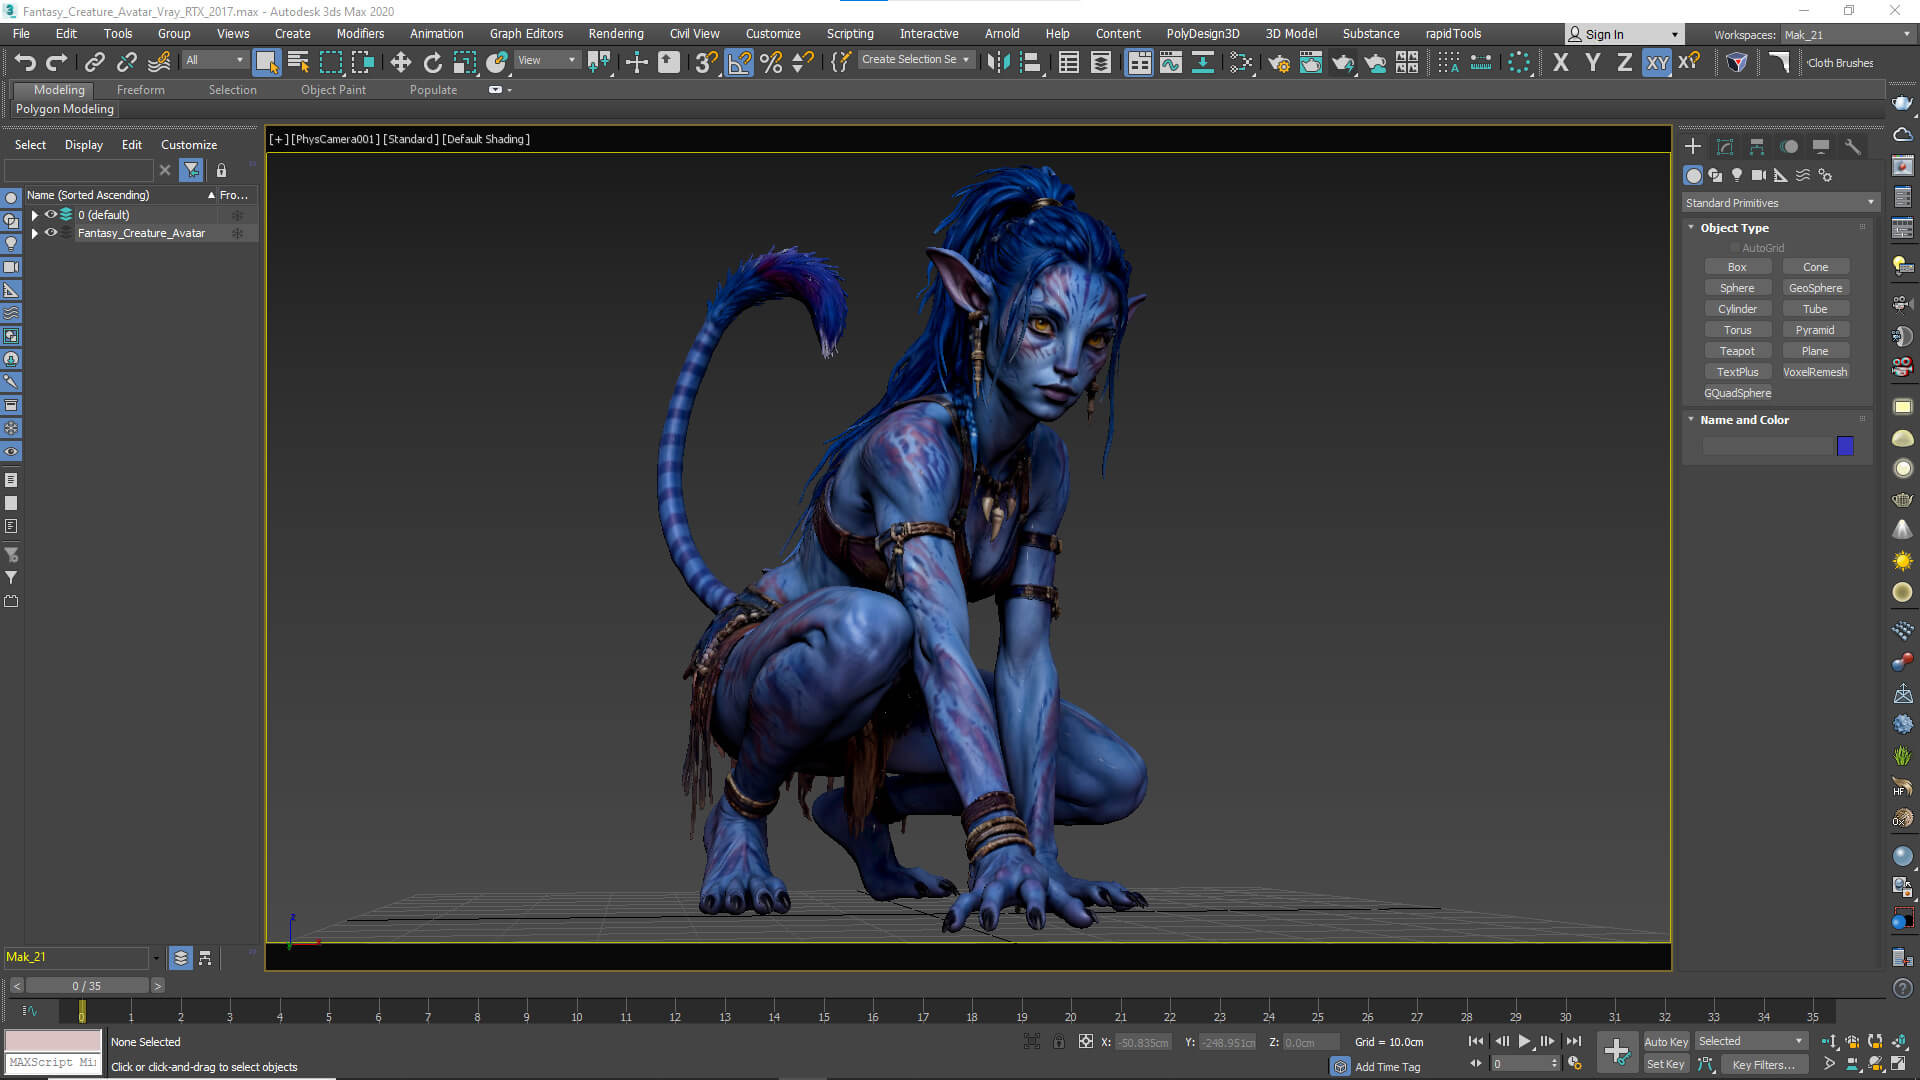The height and width of the screenshot is (1080, 1920).
Task: Switch to the Freeform ribbon tab
Action: pyautogui.click(x=140, y=89)
